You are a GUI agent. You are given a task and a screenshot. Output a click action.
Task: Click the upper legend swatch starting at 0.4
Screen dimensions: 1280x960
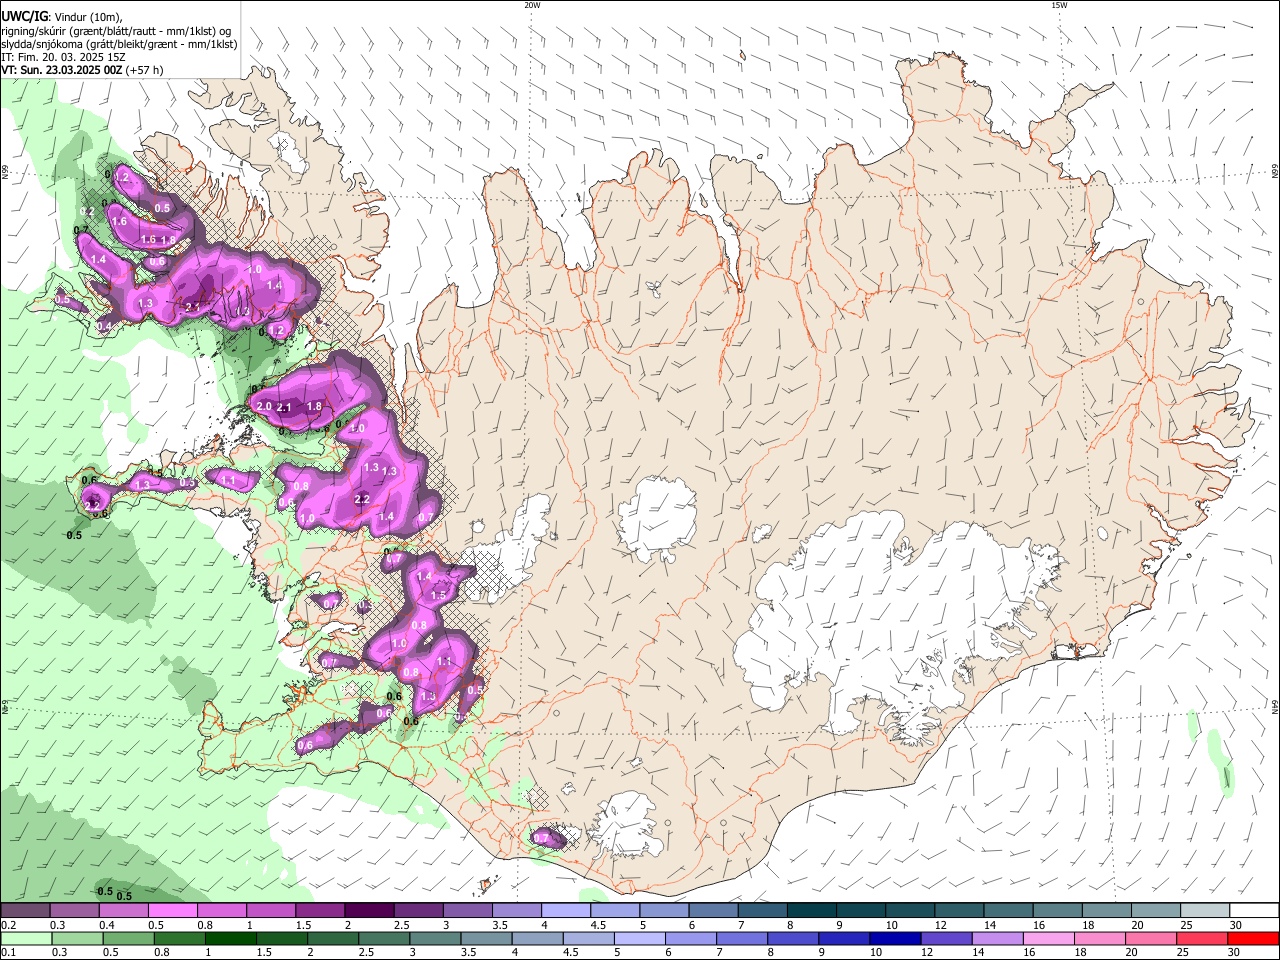coord(123,910)
